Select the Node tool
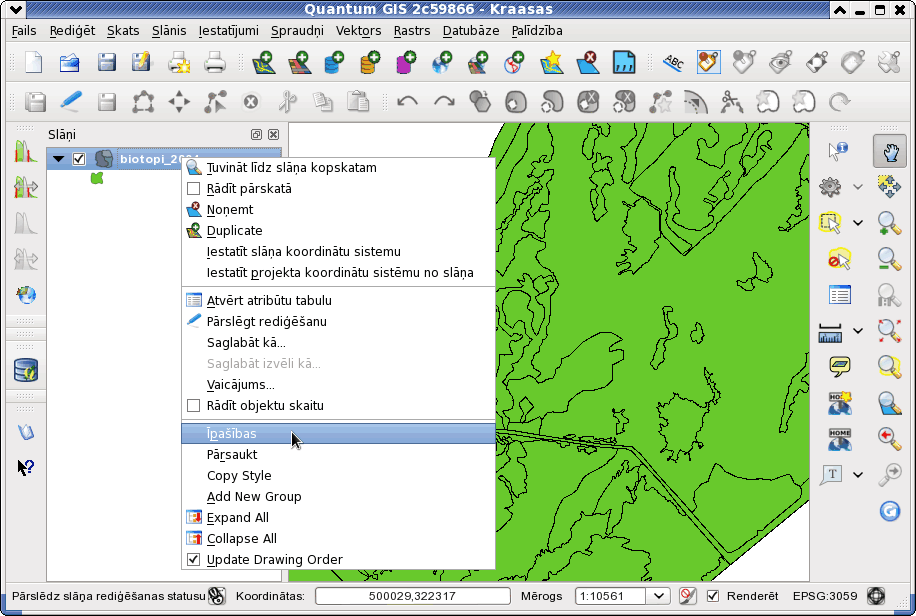Screen dimensions: 916x616 [215, 102]
